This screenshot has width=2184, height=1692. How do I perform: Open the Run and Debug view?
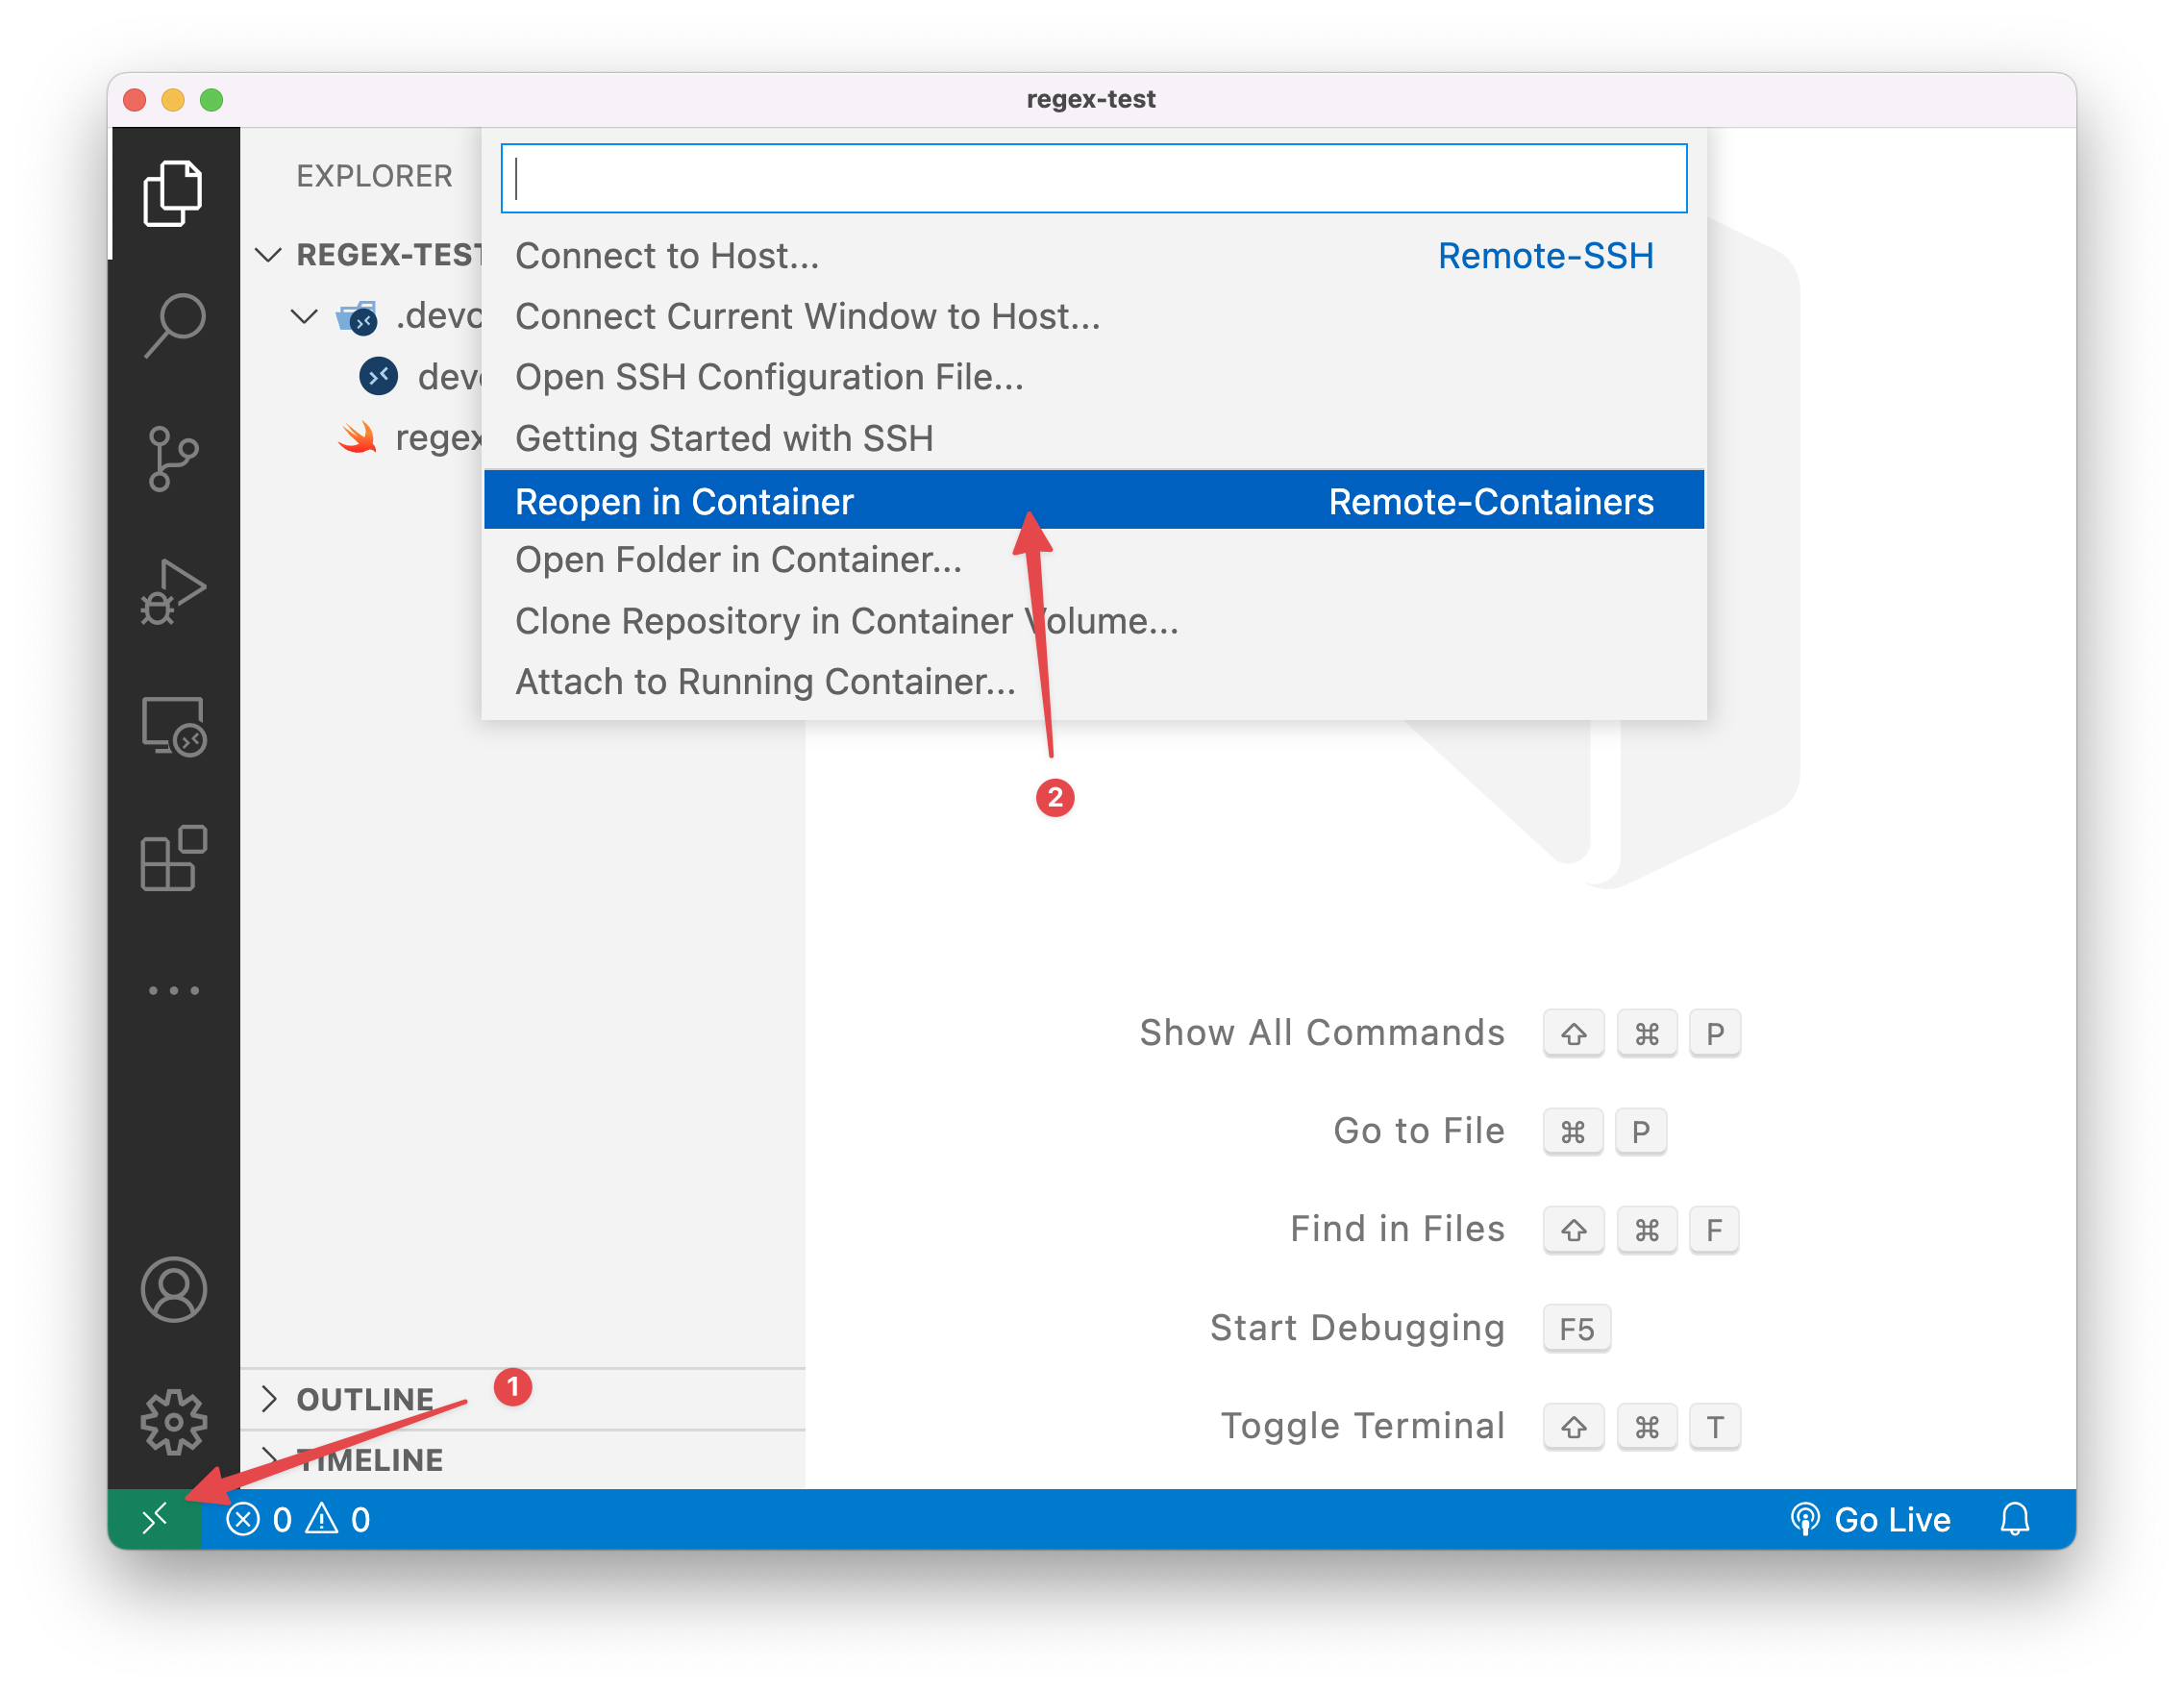(173, 592)
